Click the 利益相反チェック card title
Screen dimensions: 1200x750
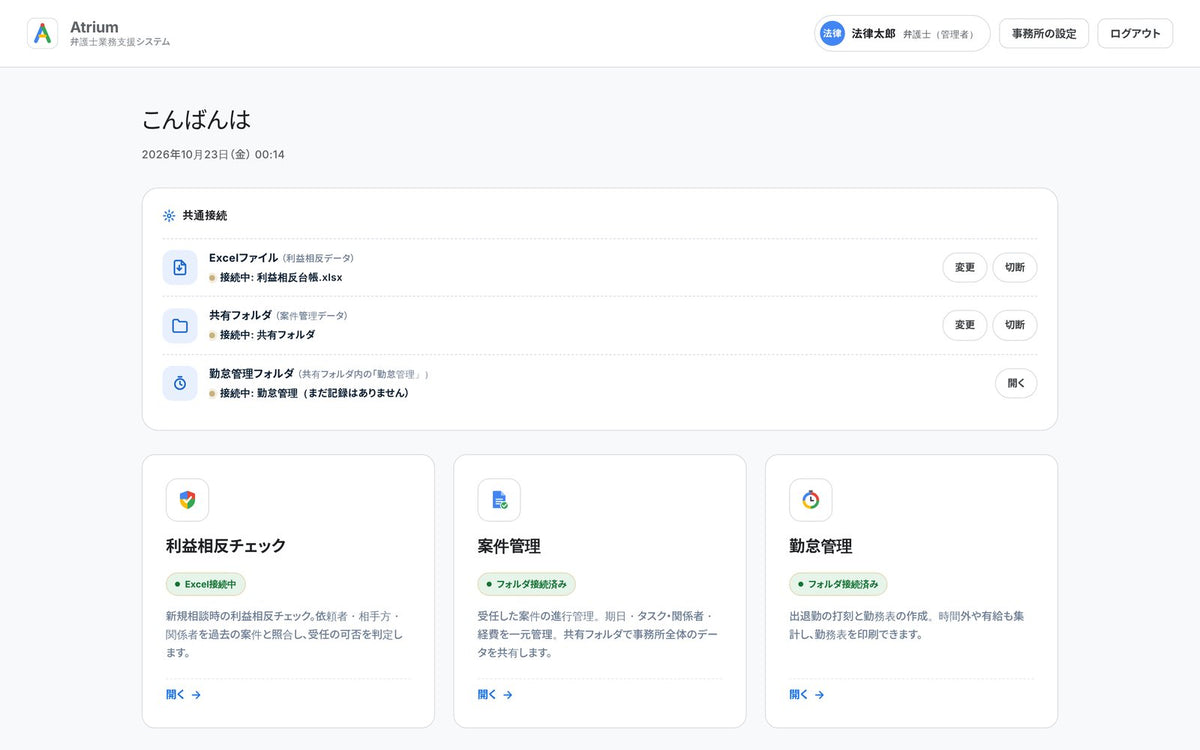click(226, 546)
